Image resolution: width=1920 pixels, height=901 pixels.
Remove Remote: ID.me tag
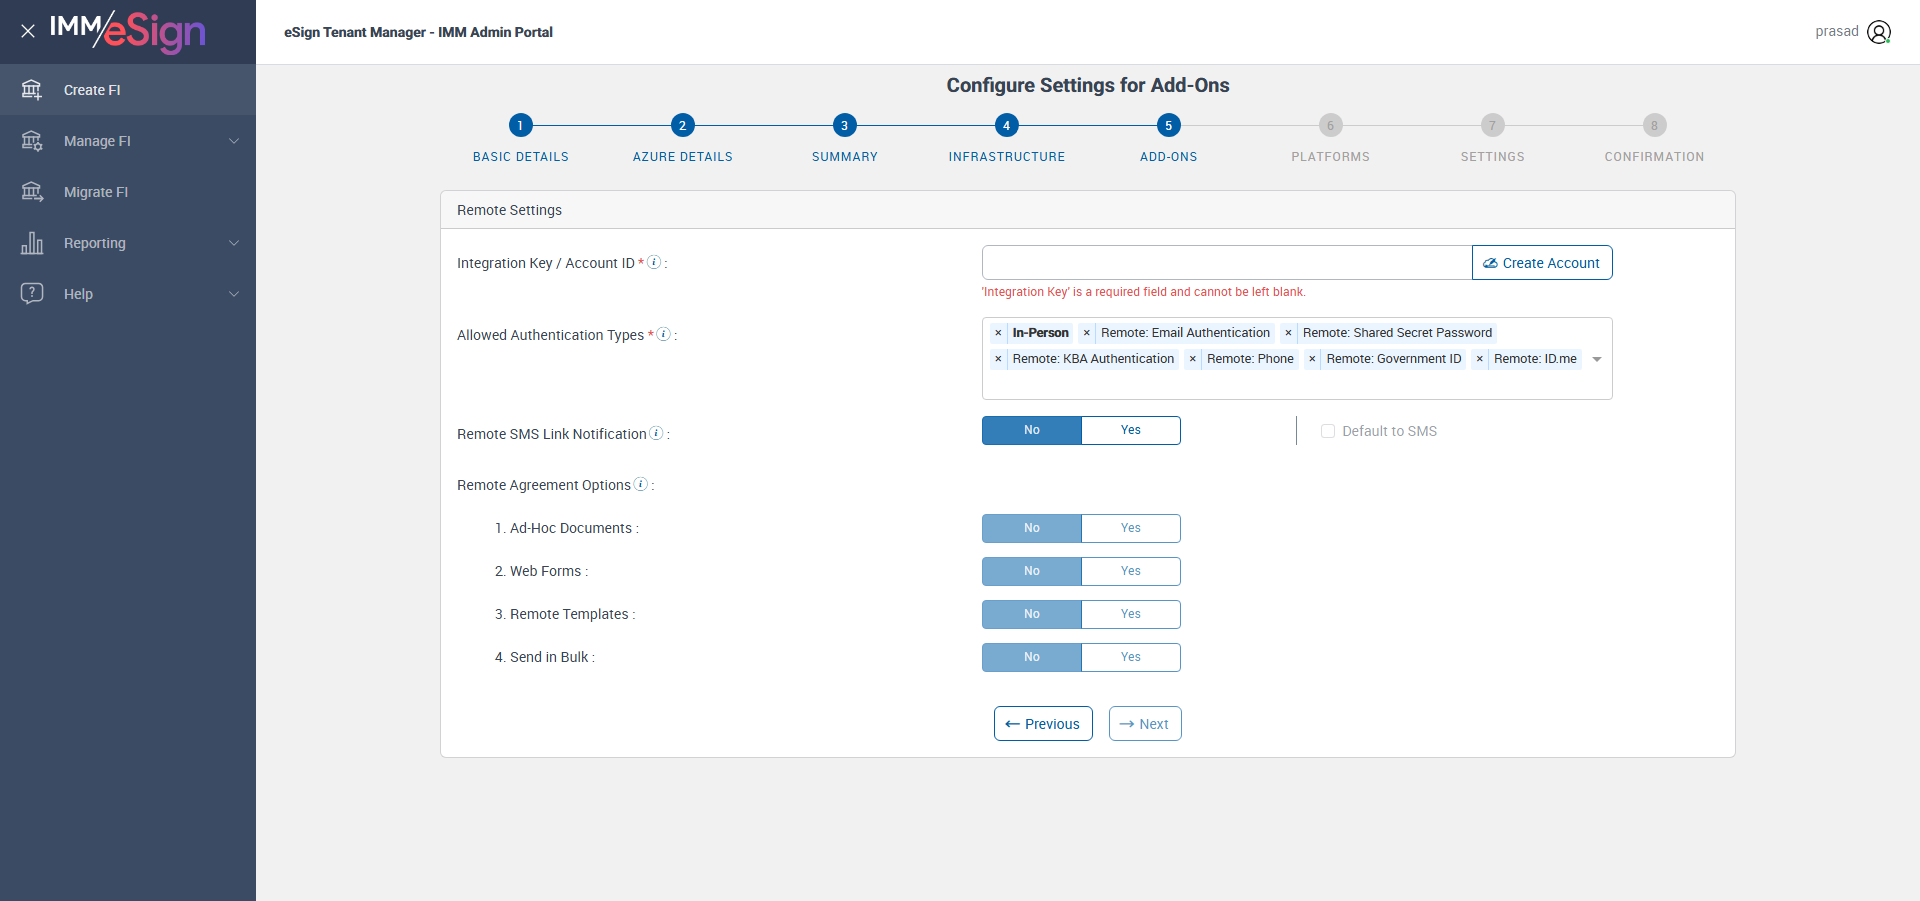coord(1479,359)
